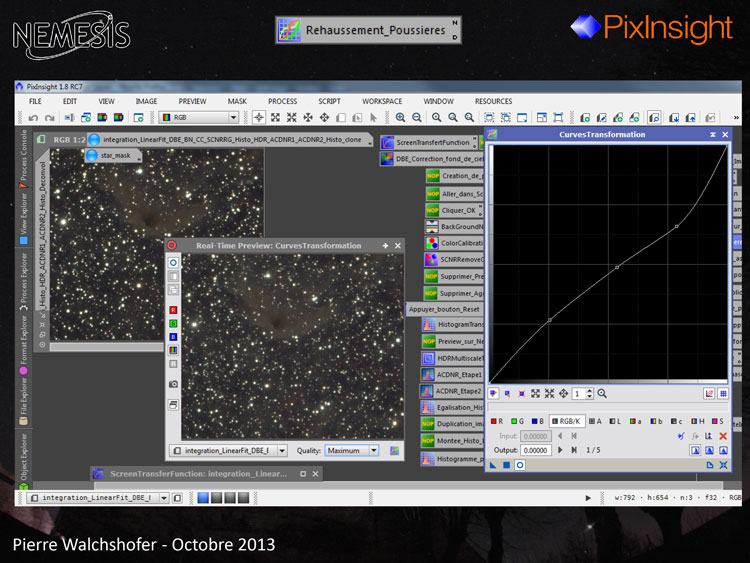Open the DBE_Correction_fond_de_ciel process icon
This screenshot has width=750, height=563.
click(431, 159)
